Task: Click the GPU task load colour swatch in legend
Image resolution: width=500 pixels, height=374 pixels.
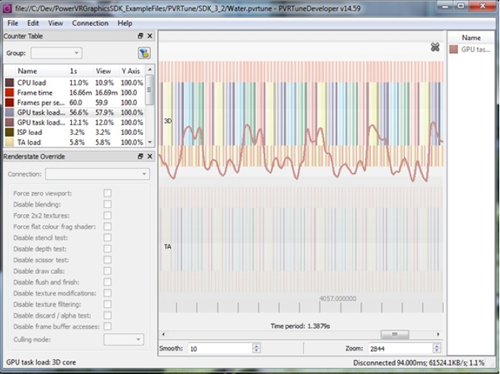Action: coord(454,50)
